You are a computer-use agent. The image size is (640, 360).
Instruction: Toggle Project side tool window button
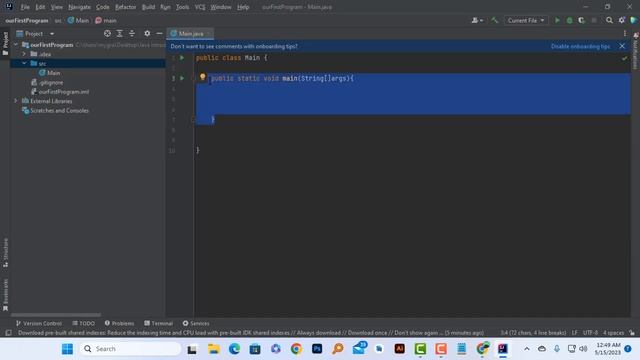point(5,43)
